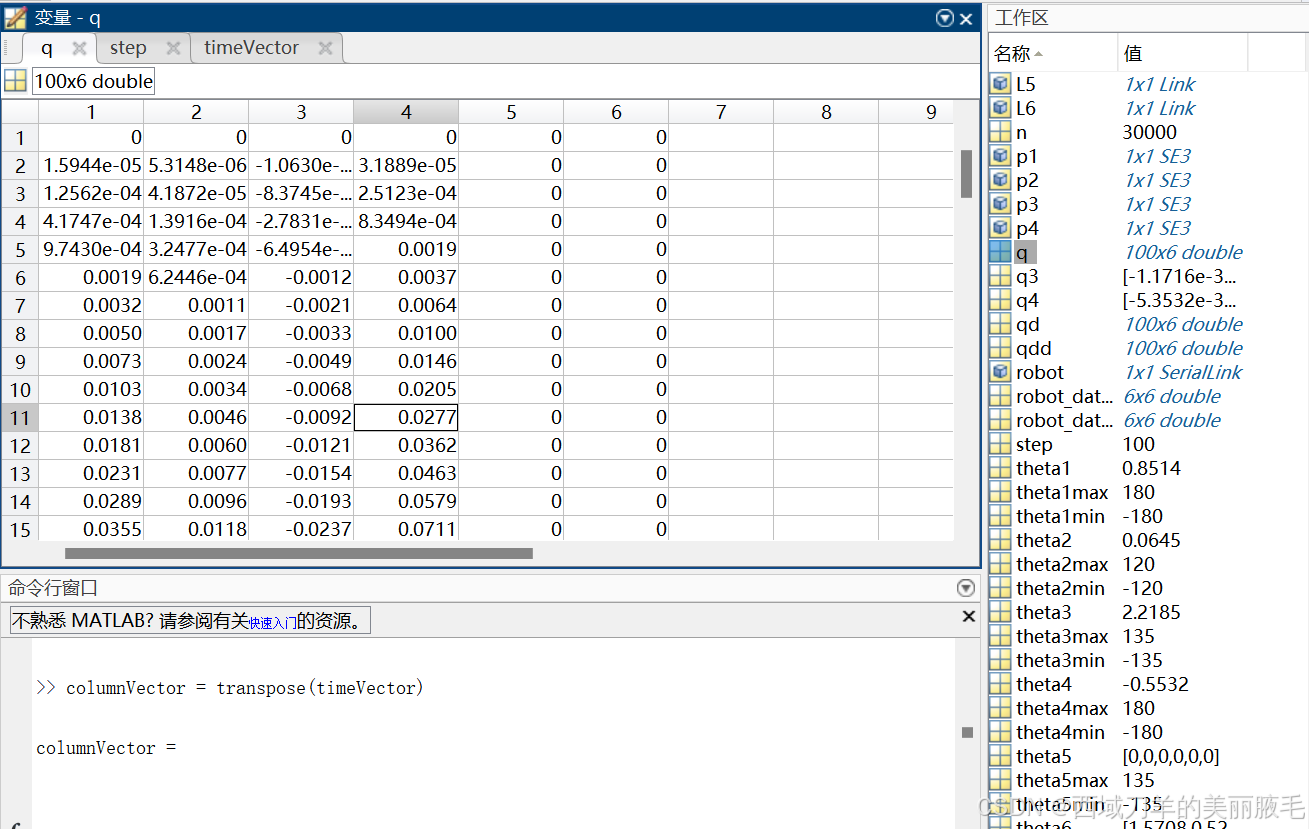This screenshot has height=829, width=1309.
Task: Click the value [0,0,0,0,0,0] of theta5
Action: pyautogui.click(x=1171, y=756)
